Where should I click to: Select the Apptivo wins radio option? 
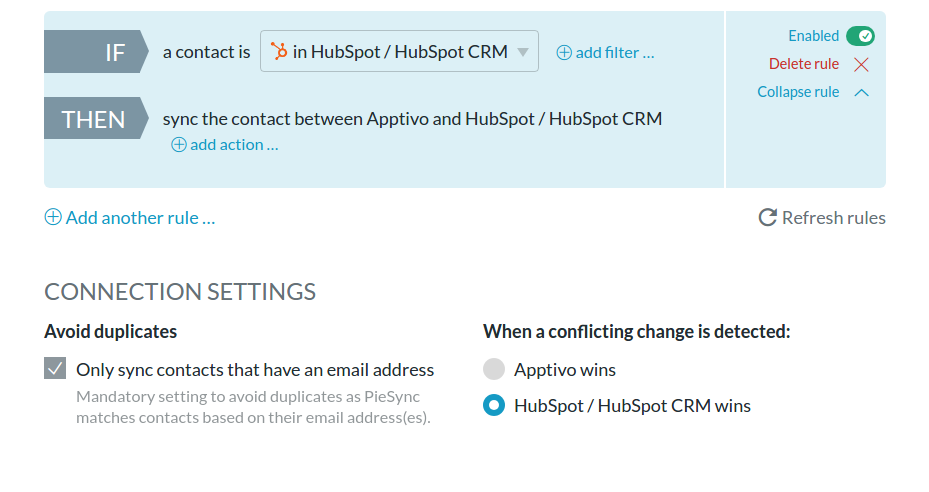(x=494, y=369)
